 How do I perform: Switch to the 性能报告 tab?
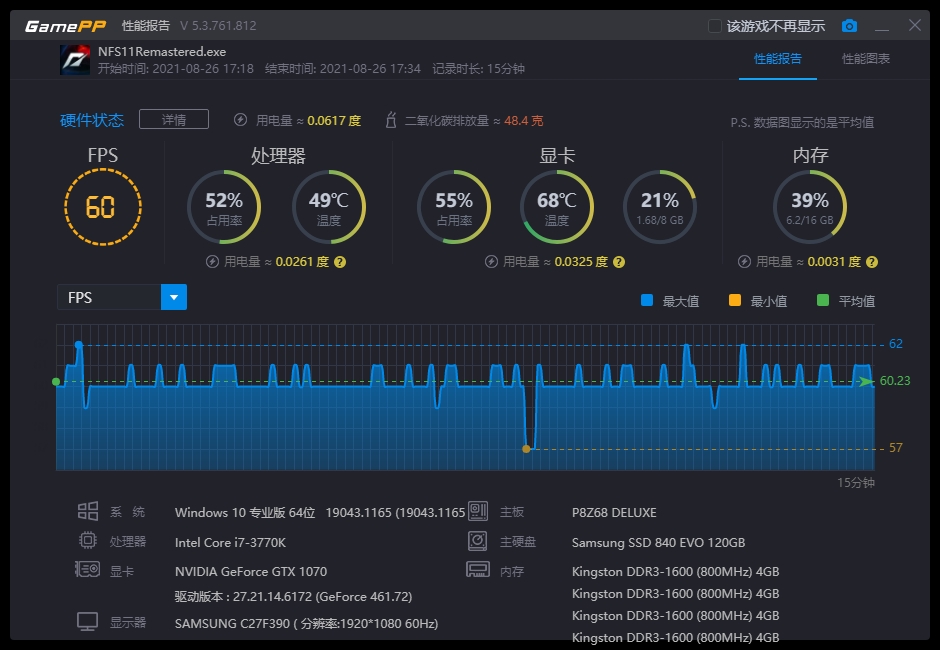point(778,59)
